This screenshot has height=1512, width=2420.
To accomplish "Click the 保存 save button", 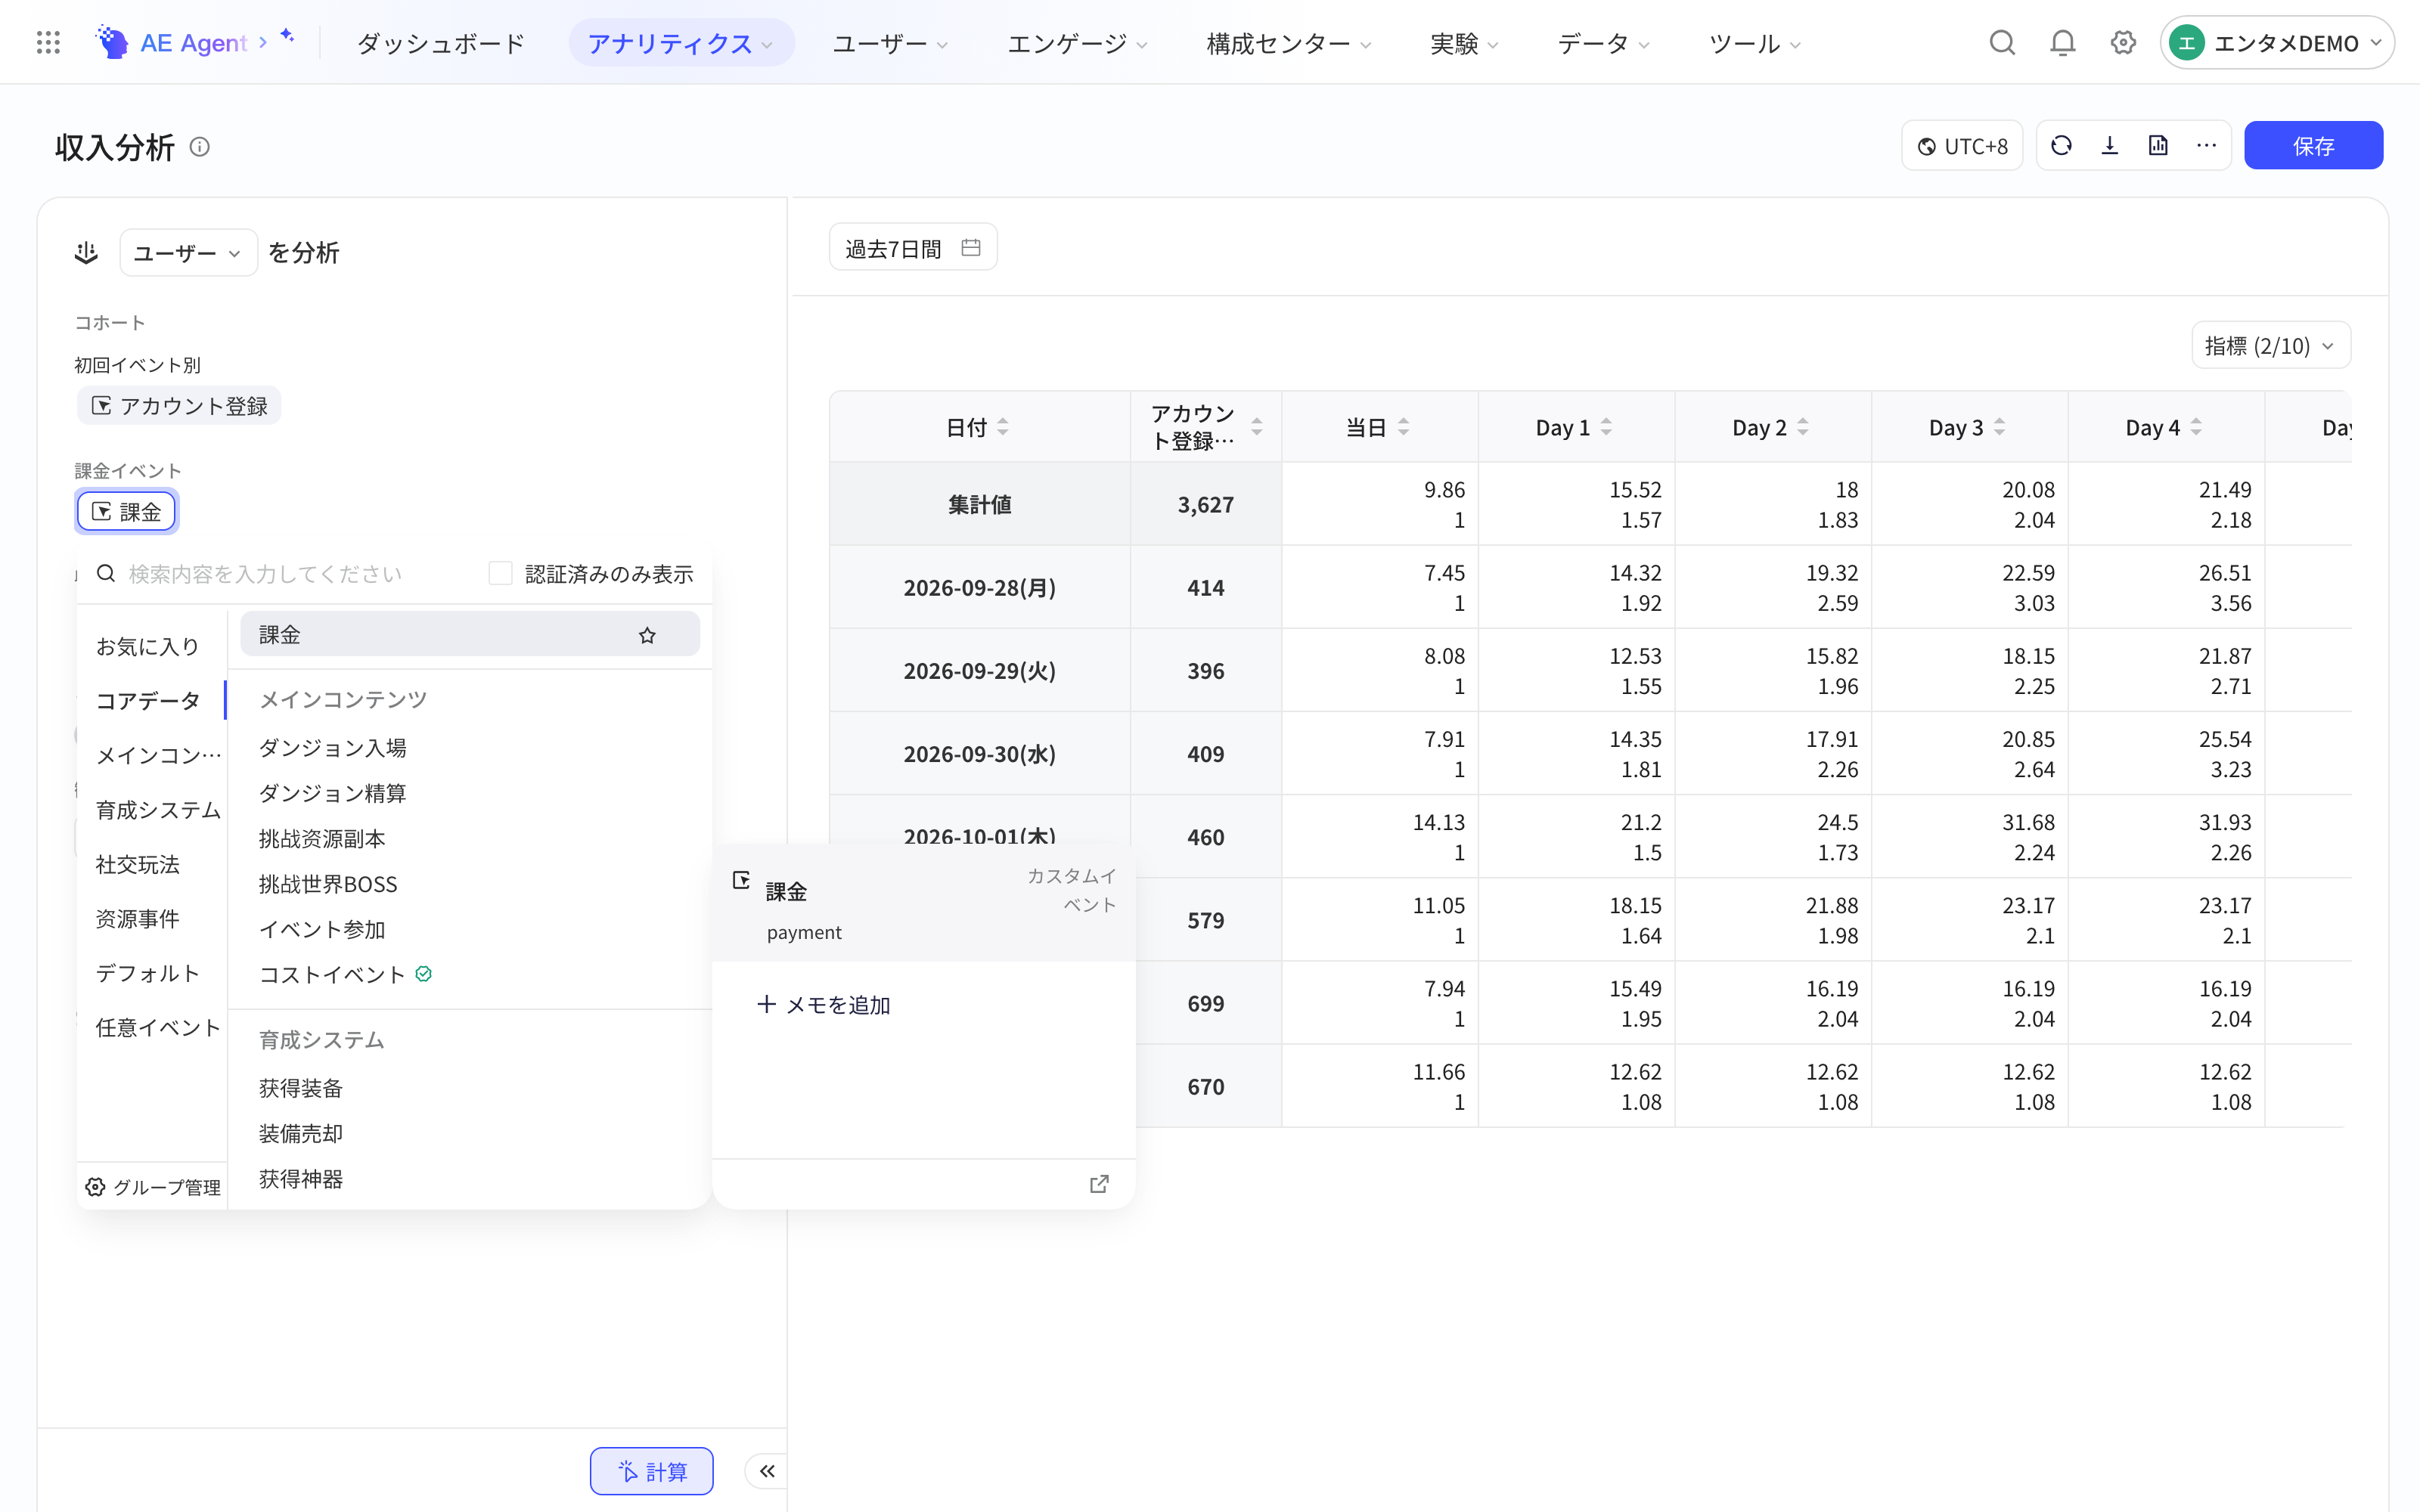I will 2313,146.
